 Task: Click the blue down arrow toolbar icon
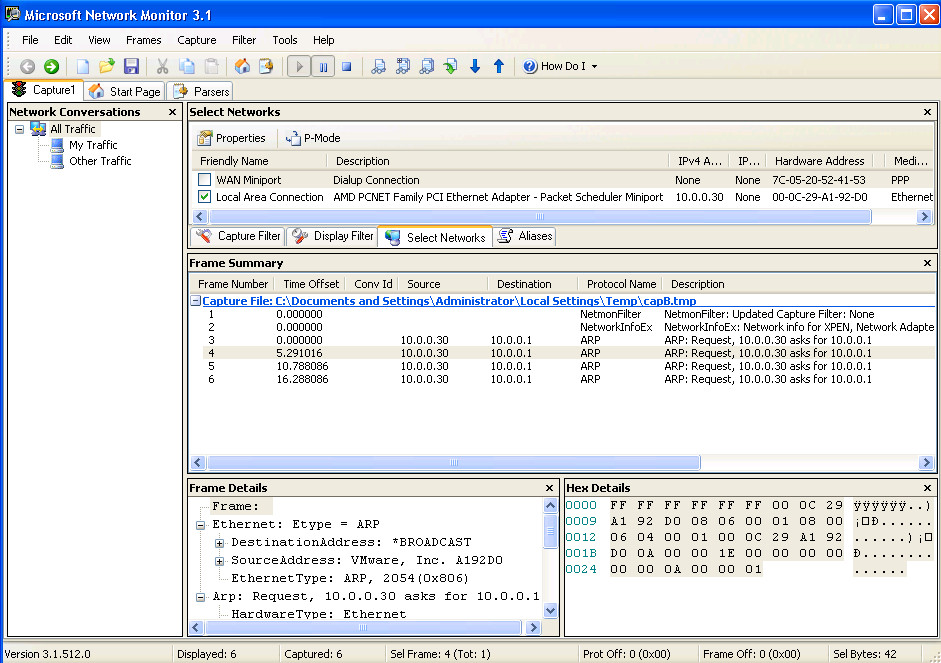pos(475,67)
